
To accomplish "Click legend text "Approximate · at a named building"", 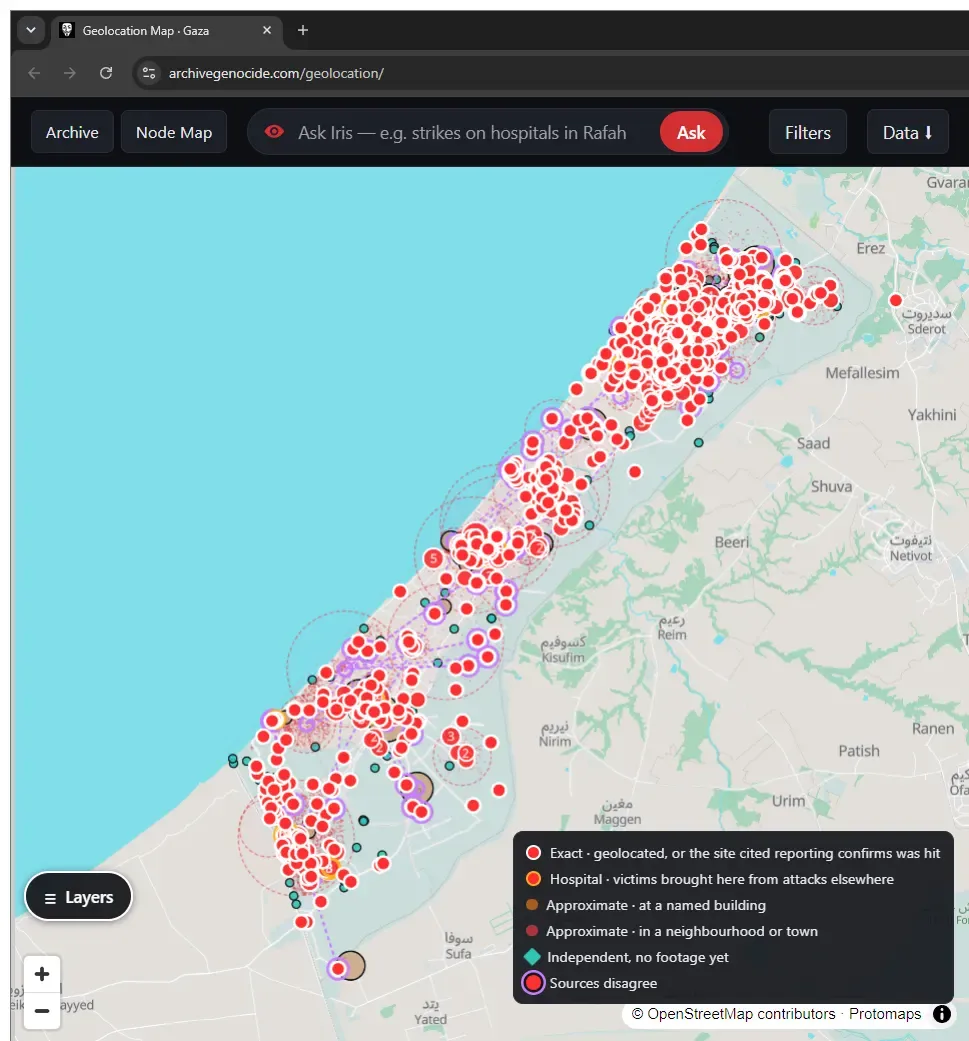I will point(656,905).
